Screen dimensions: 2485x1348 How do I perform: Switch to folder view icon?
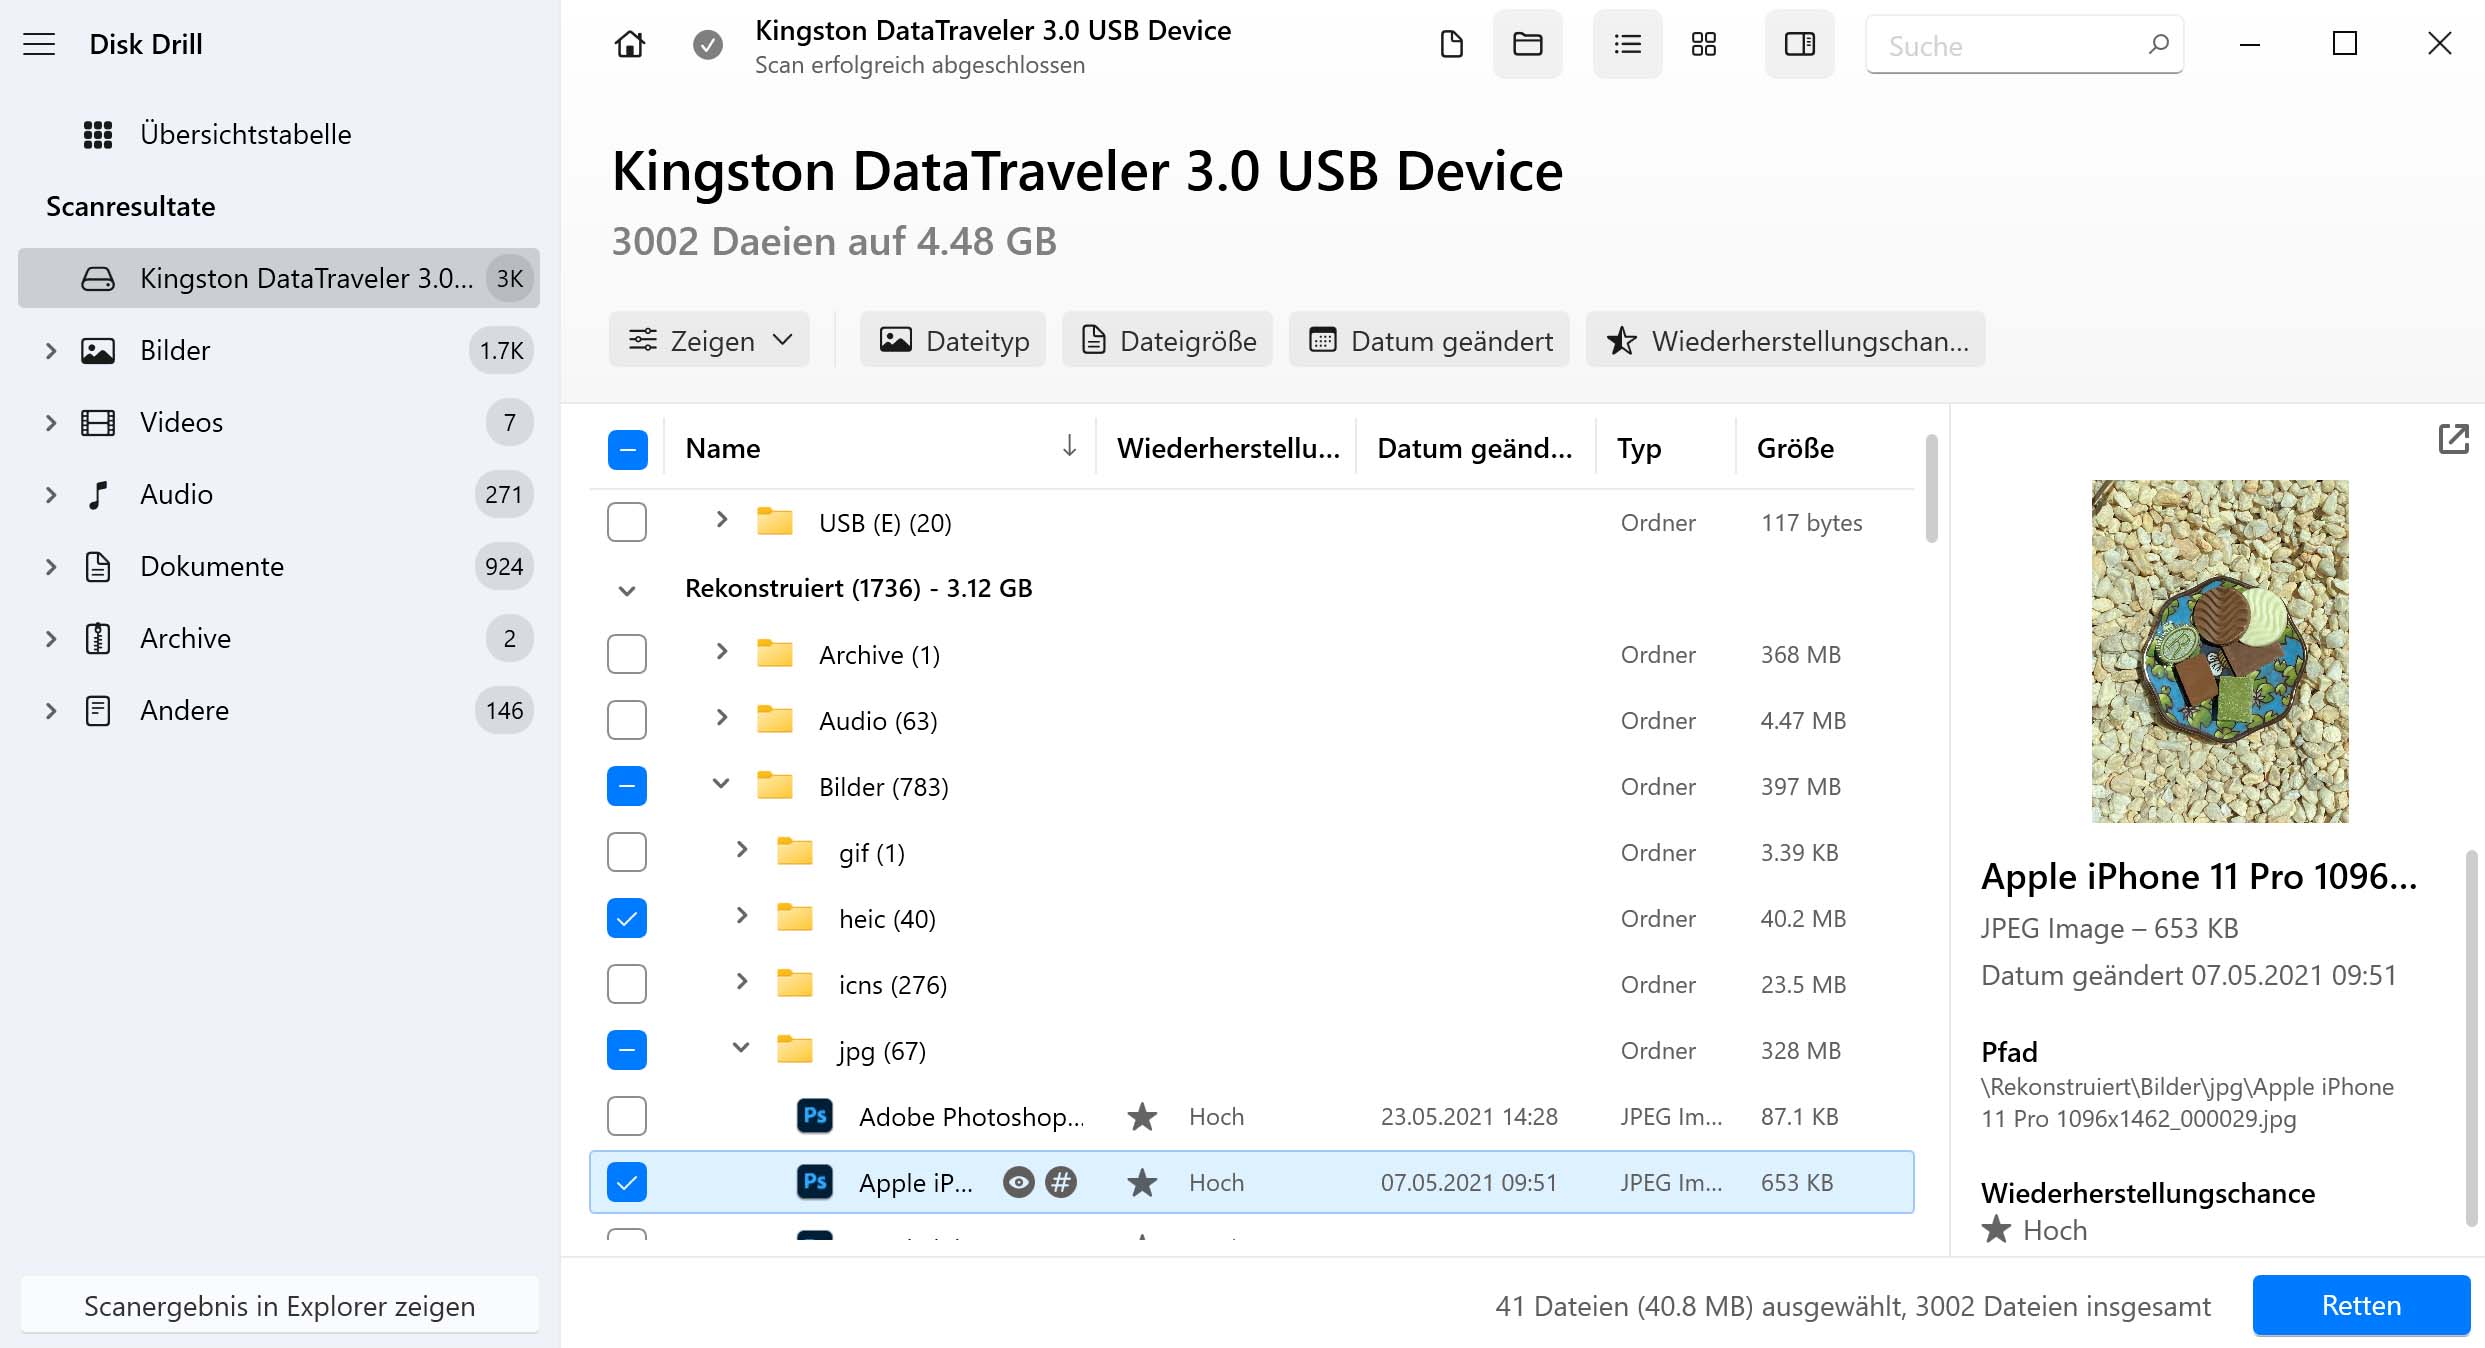click(x=1527, y=44)
